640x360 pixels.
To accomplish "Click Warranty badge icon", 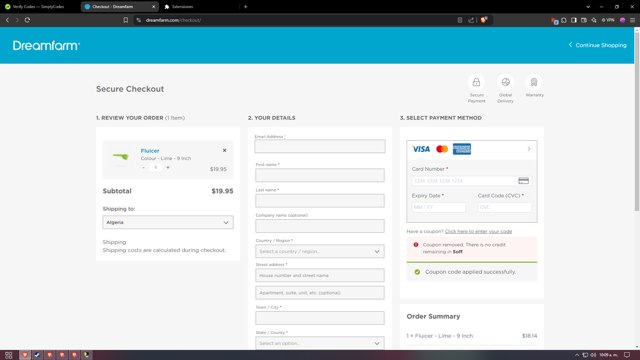I will tap(534, 82).
